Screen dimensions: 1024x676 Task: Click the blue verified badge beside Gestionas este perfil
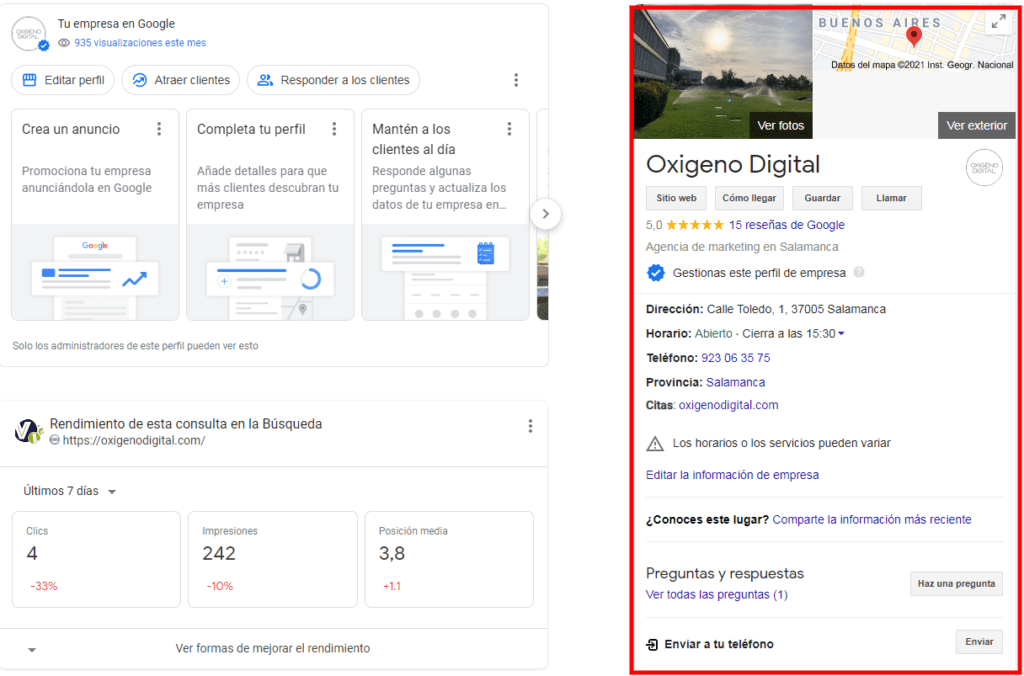click(x=656, y=273)
